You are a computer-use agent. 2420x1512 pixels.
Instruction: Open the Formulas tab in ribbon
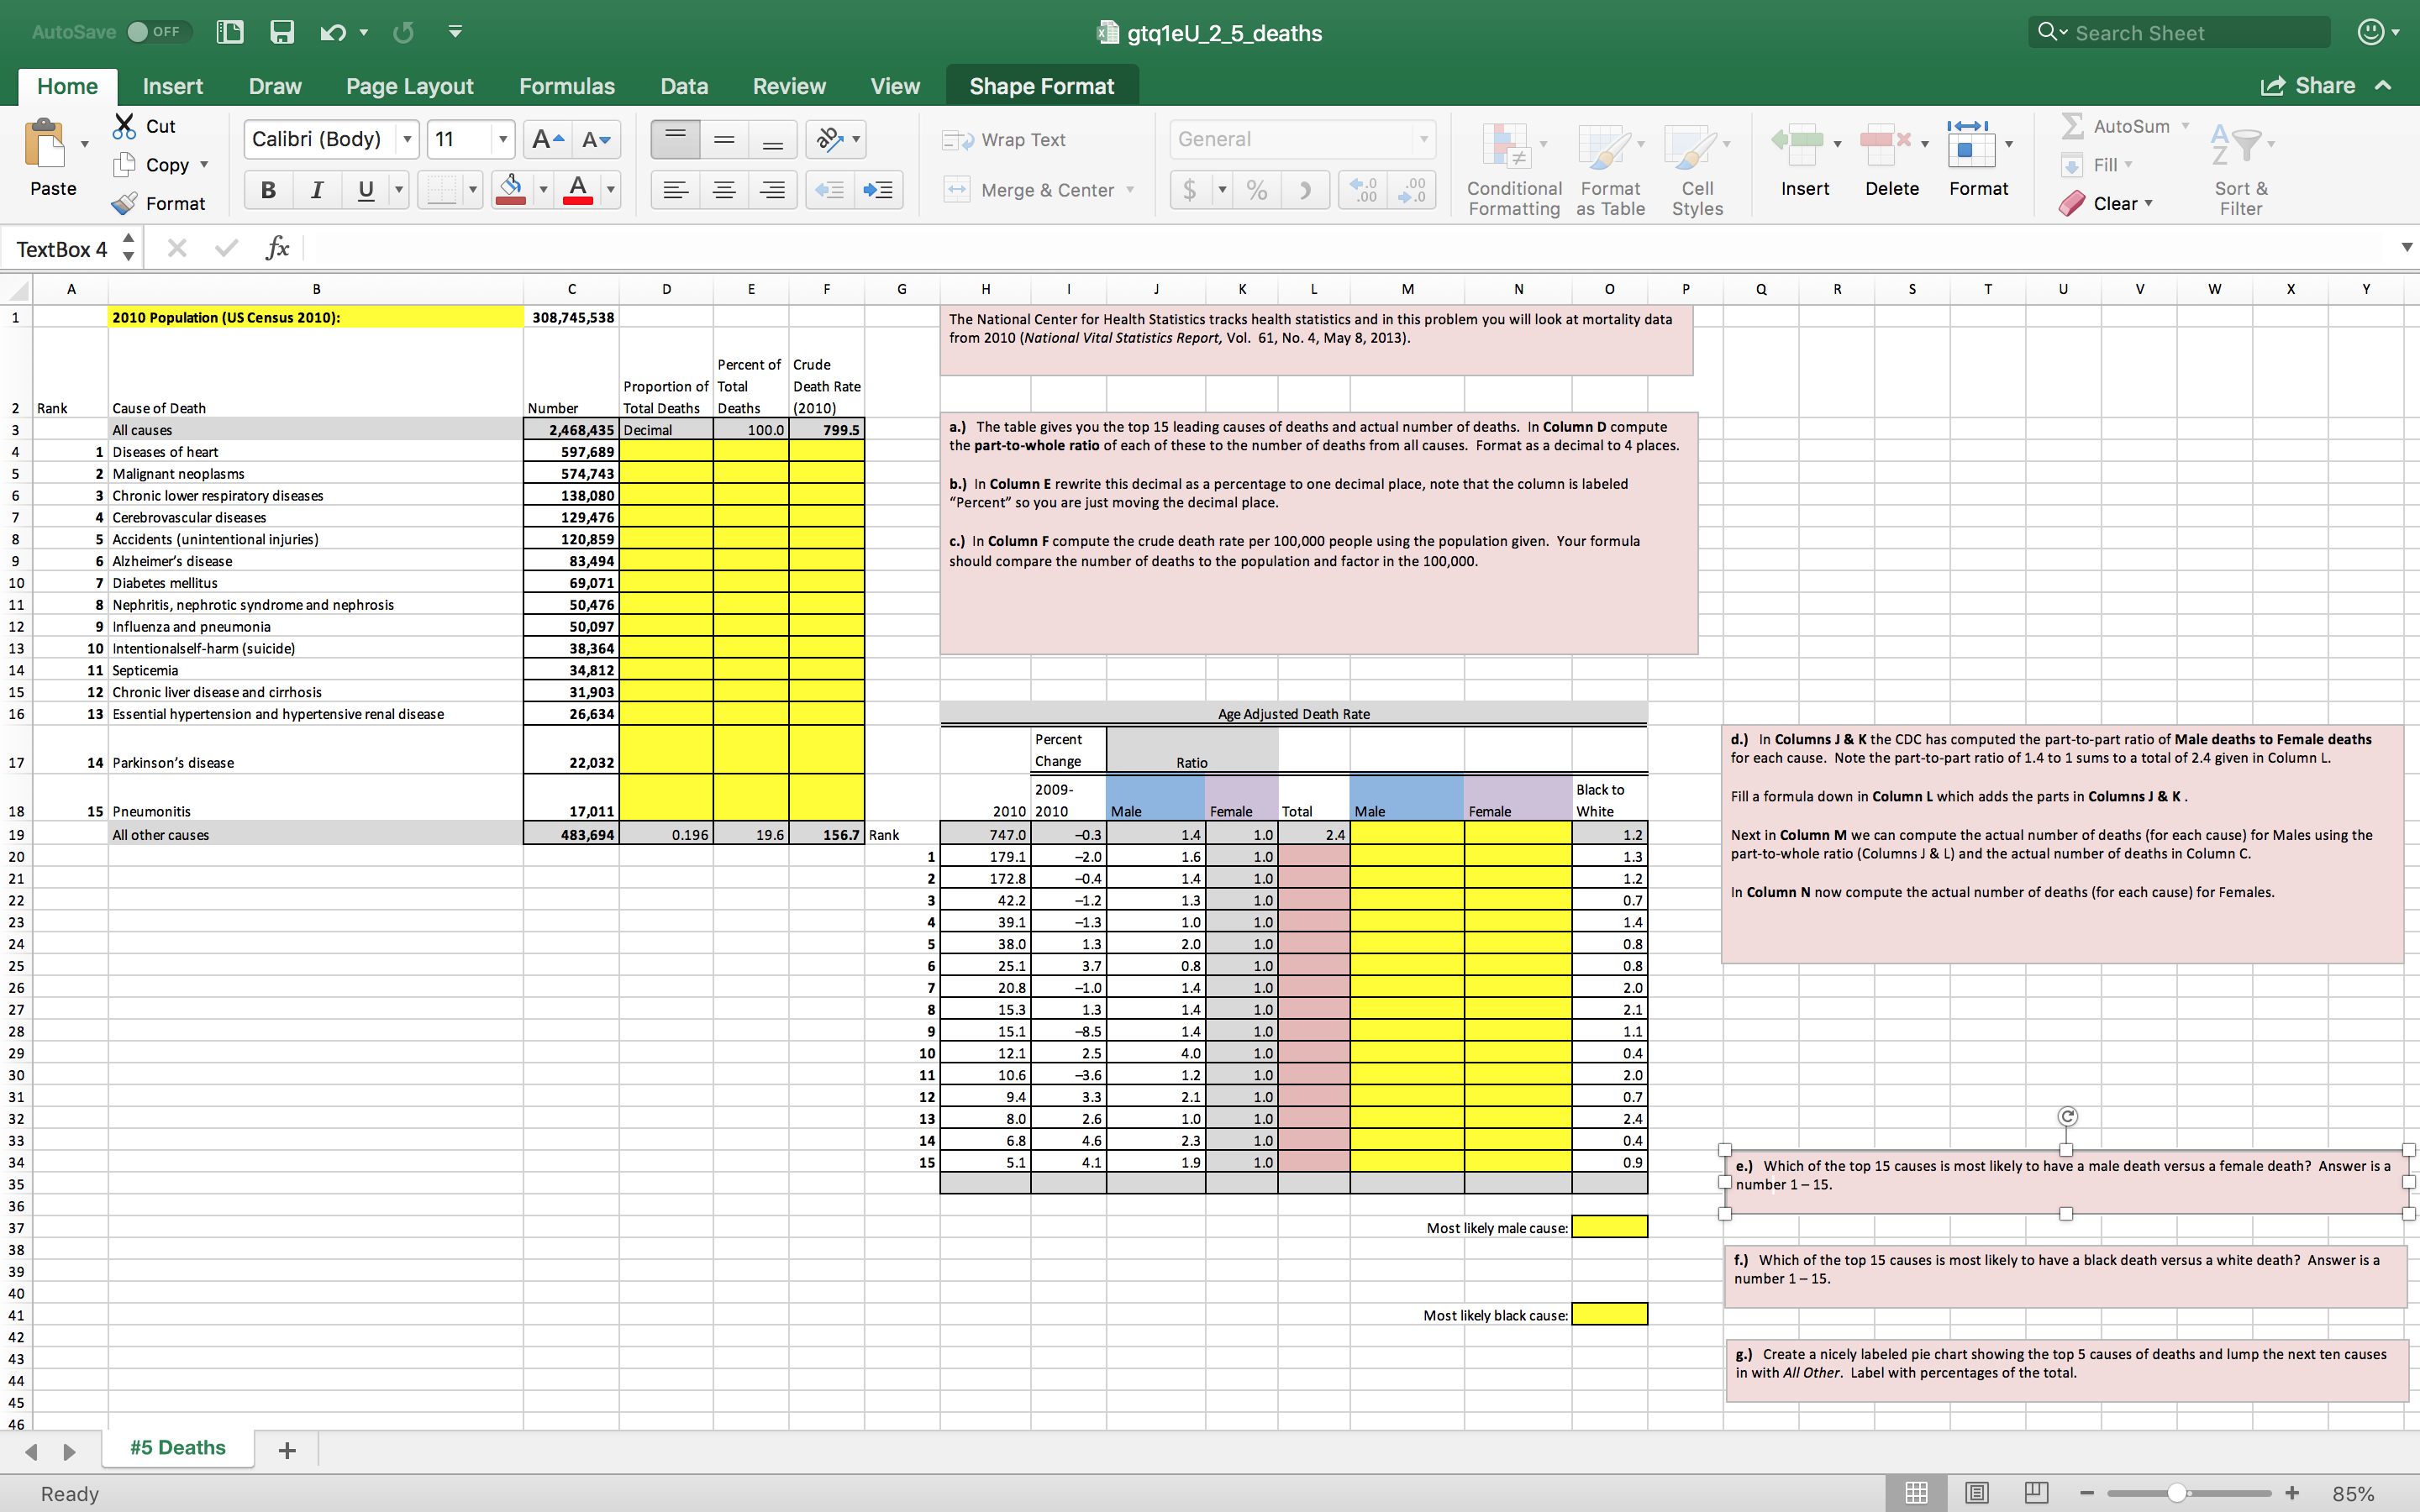566,84
